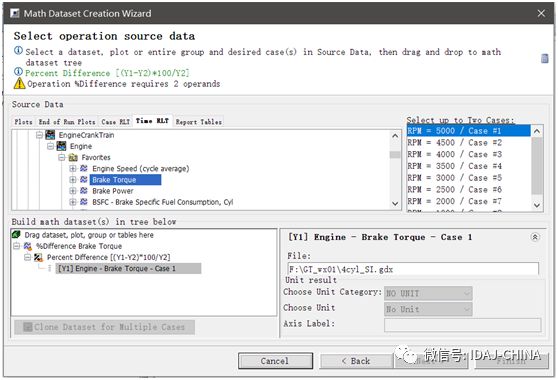This screenshot has width=558, height=380.
Task: Select the Favorites folder label
Action: (96, 157)
